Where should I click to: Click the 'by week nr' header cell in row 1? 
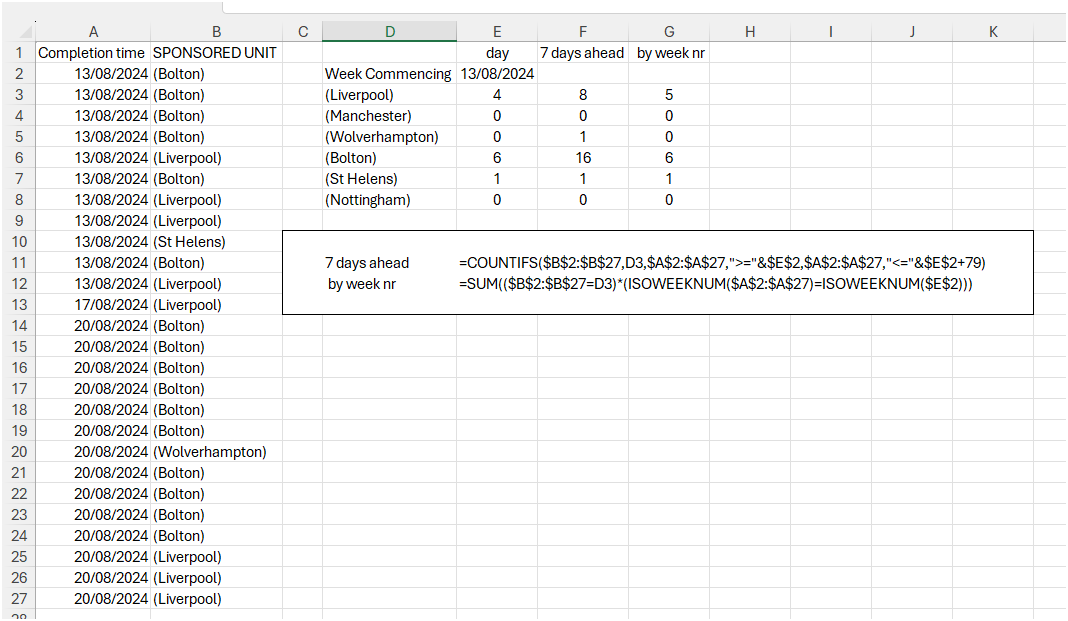click(x=669, y=52)
